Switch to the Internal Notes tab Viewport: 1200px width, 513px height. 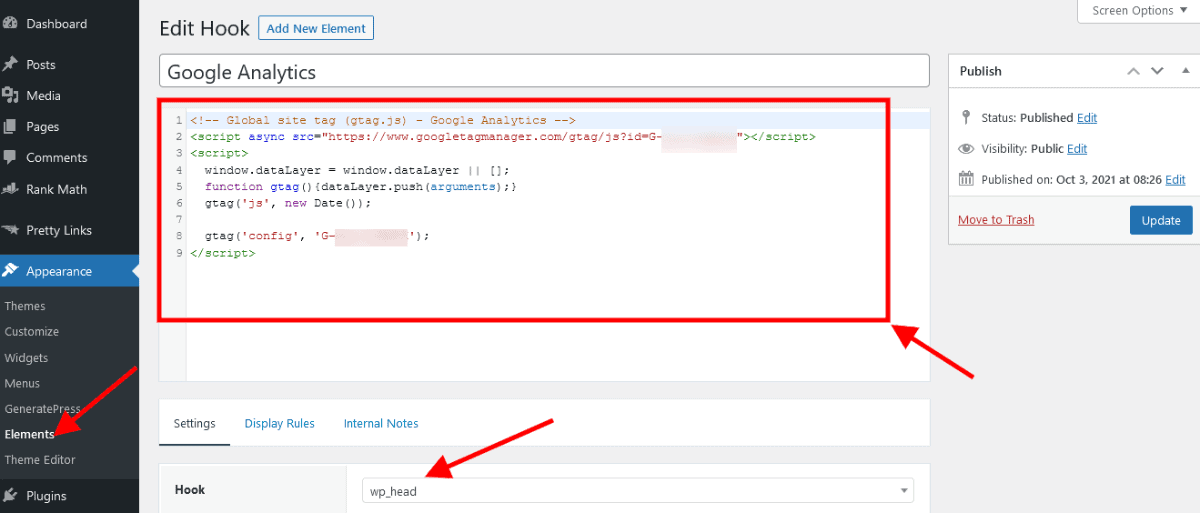[x=381, y=423]
